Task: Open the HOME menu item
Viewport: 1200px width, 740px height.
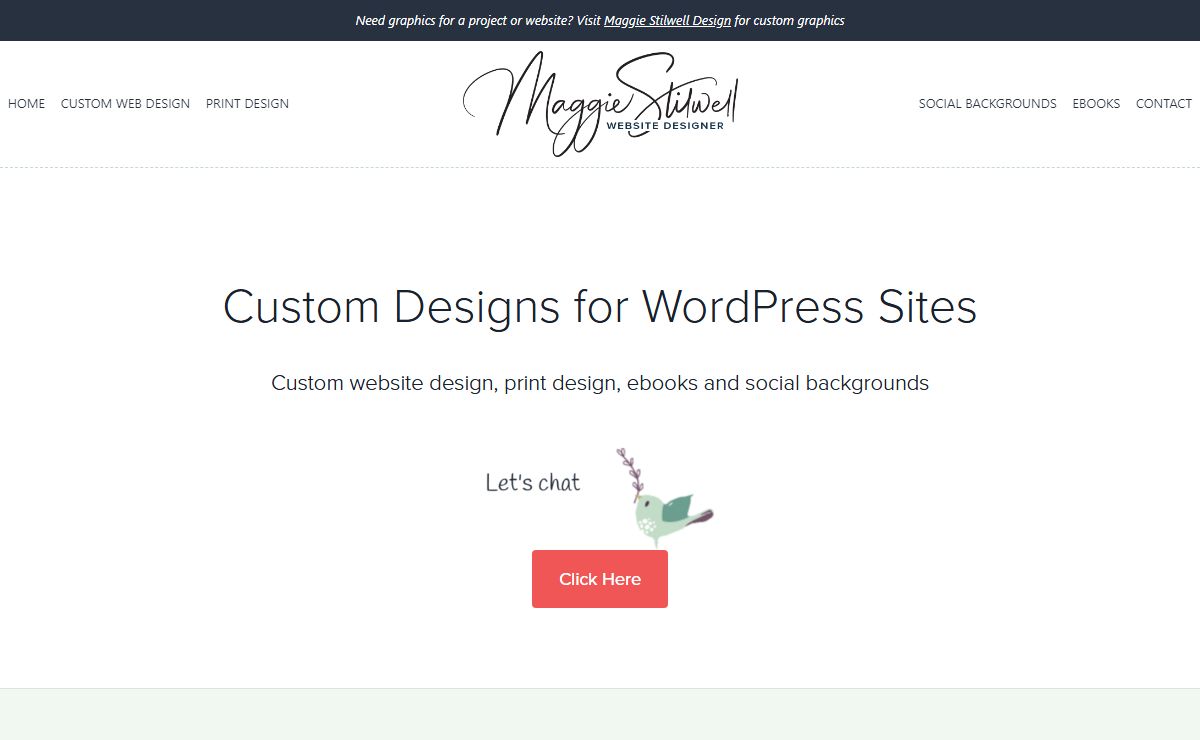Action: click(x=26, y=103)
